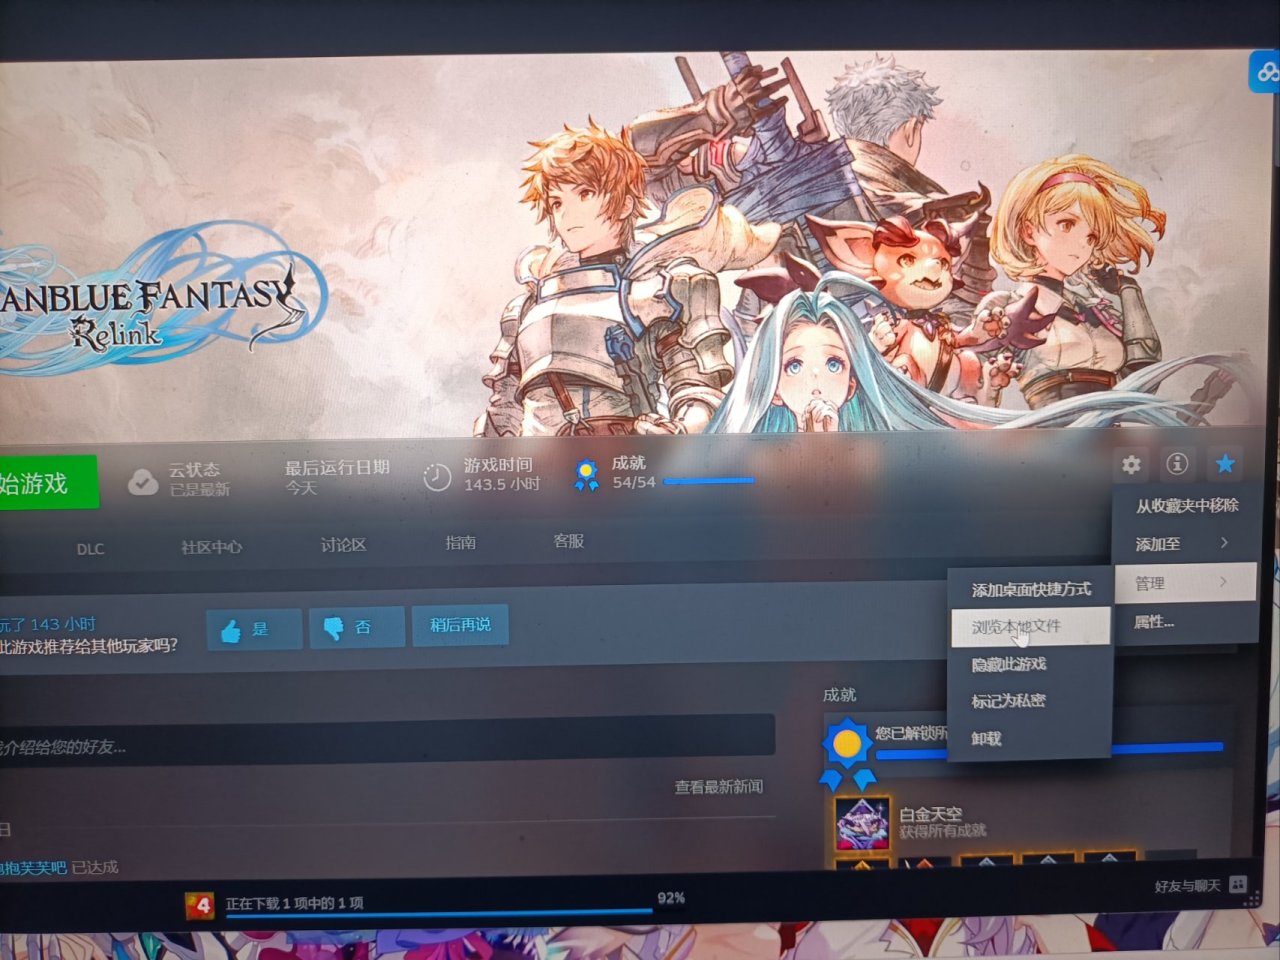This screenshot has width=1280, height=960.
Task: Open 好友与聊天 panel
Action: (1187, 886)
